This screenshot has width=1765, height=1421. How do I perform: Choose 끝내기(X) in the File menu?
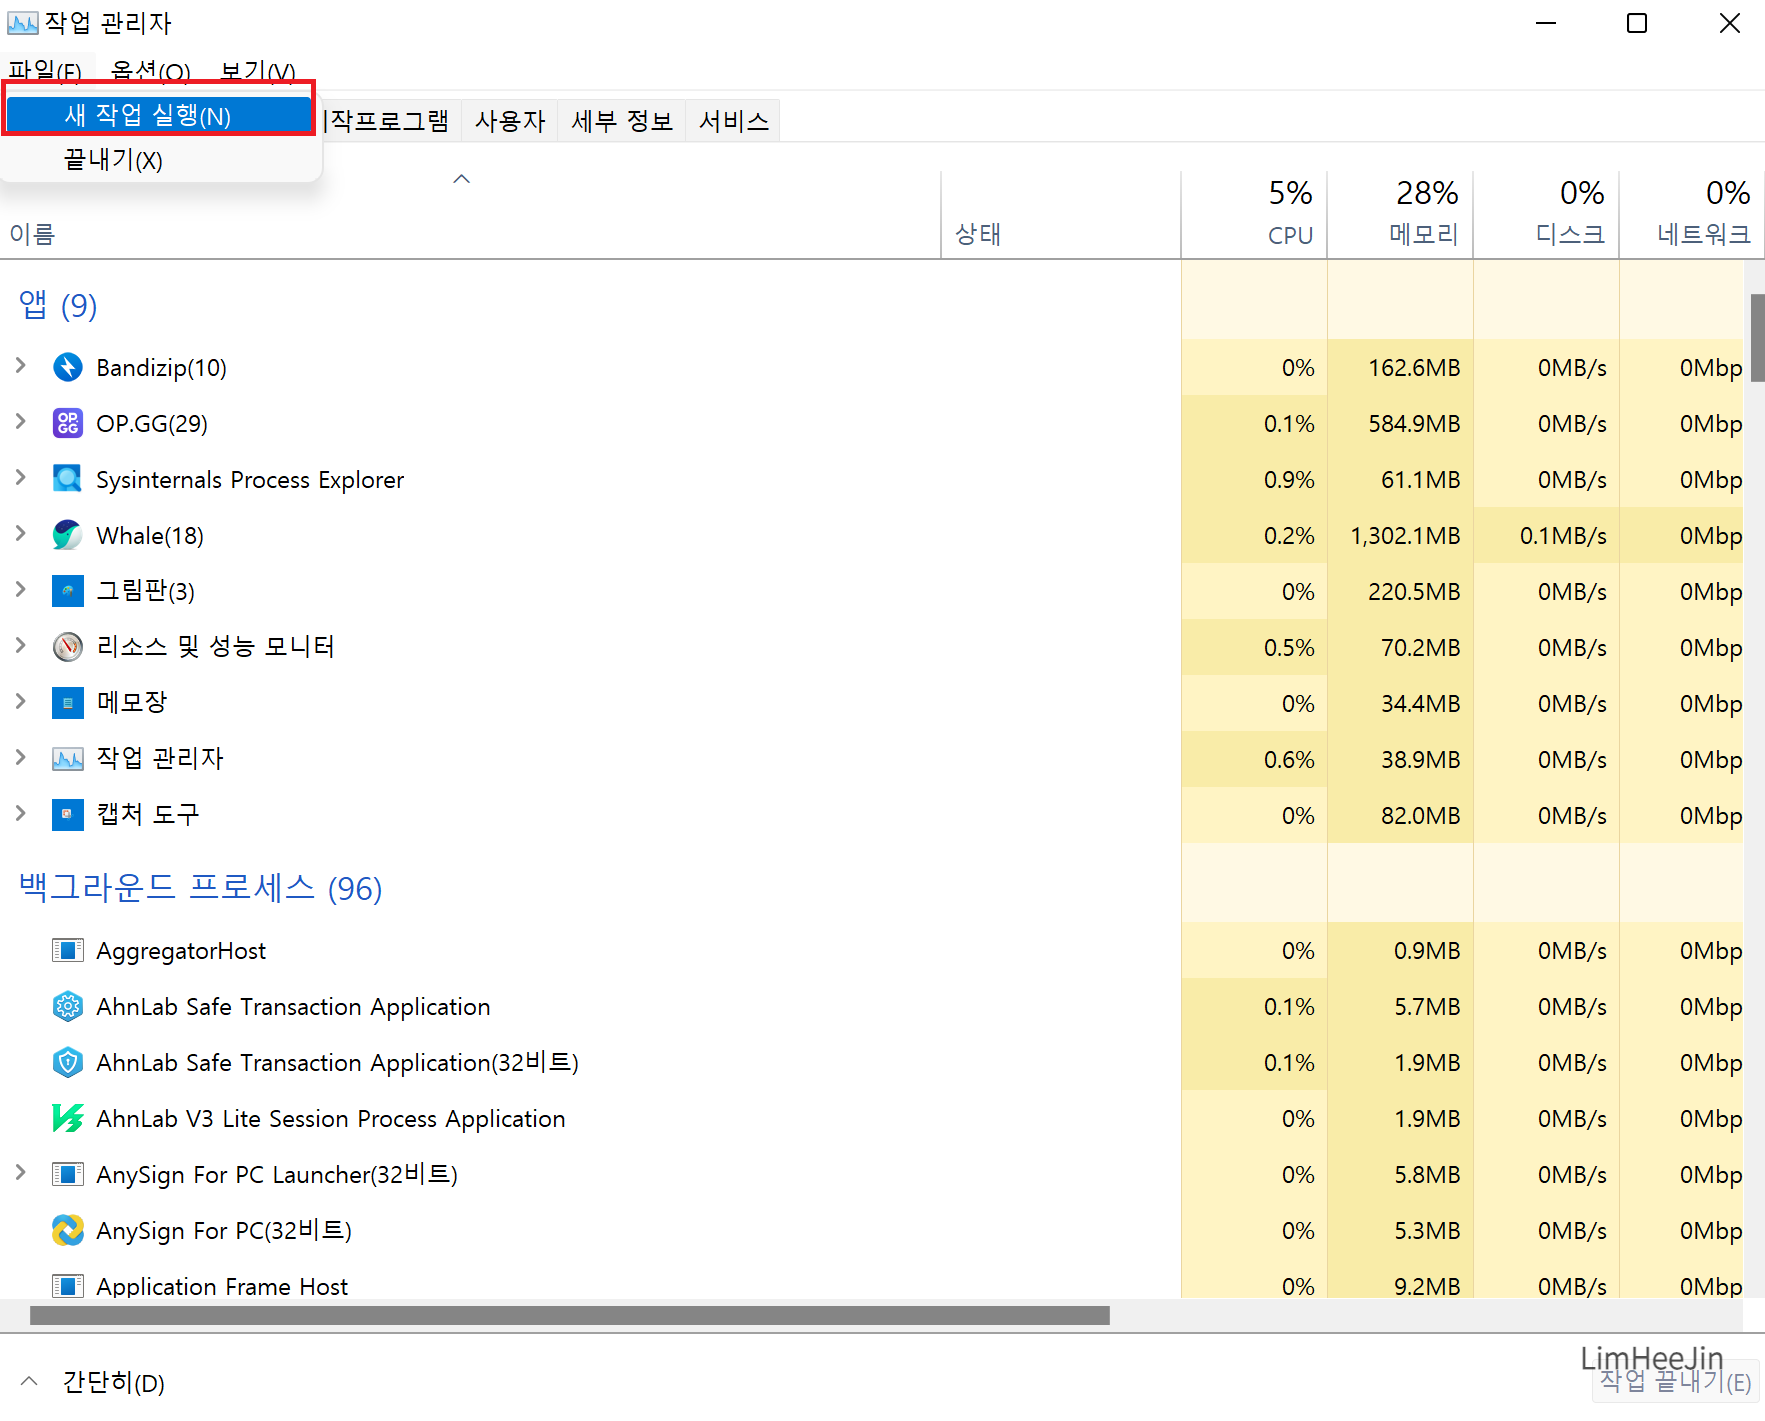(x=159, y=160)
